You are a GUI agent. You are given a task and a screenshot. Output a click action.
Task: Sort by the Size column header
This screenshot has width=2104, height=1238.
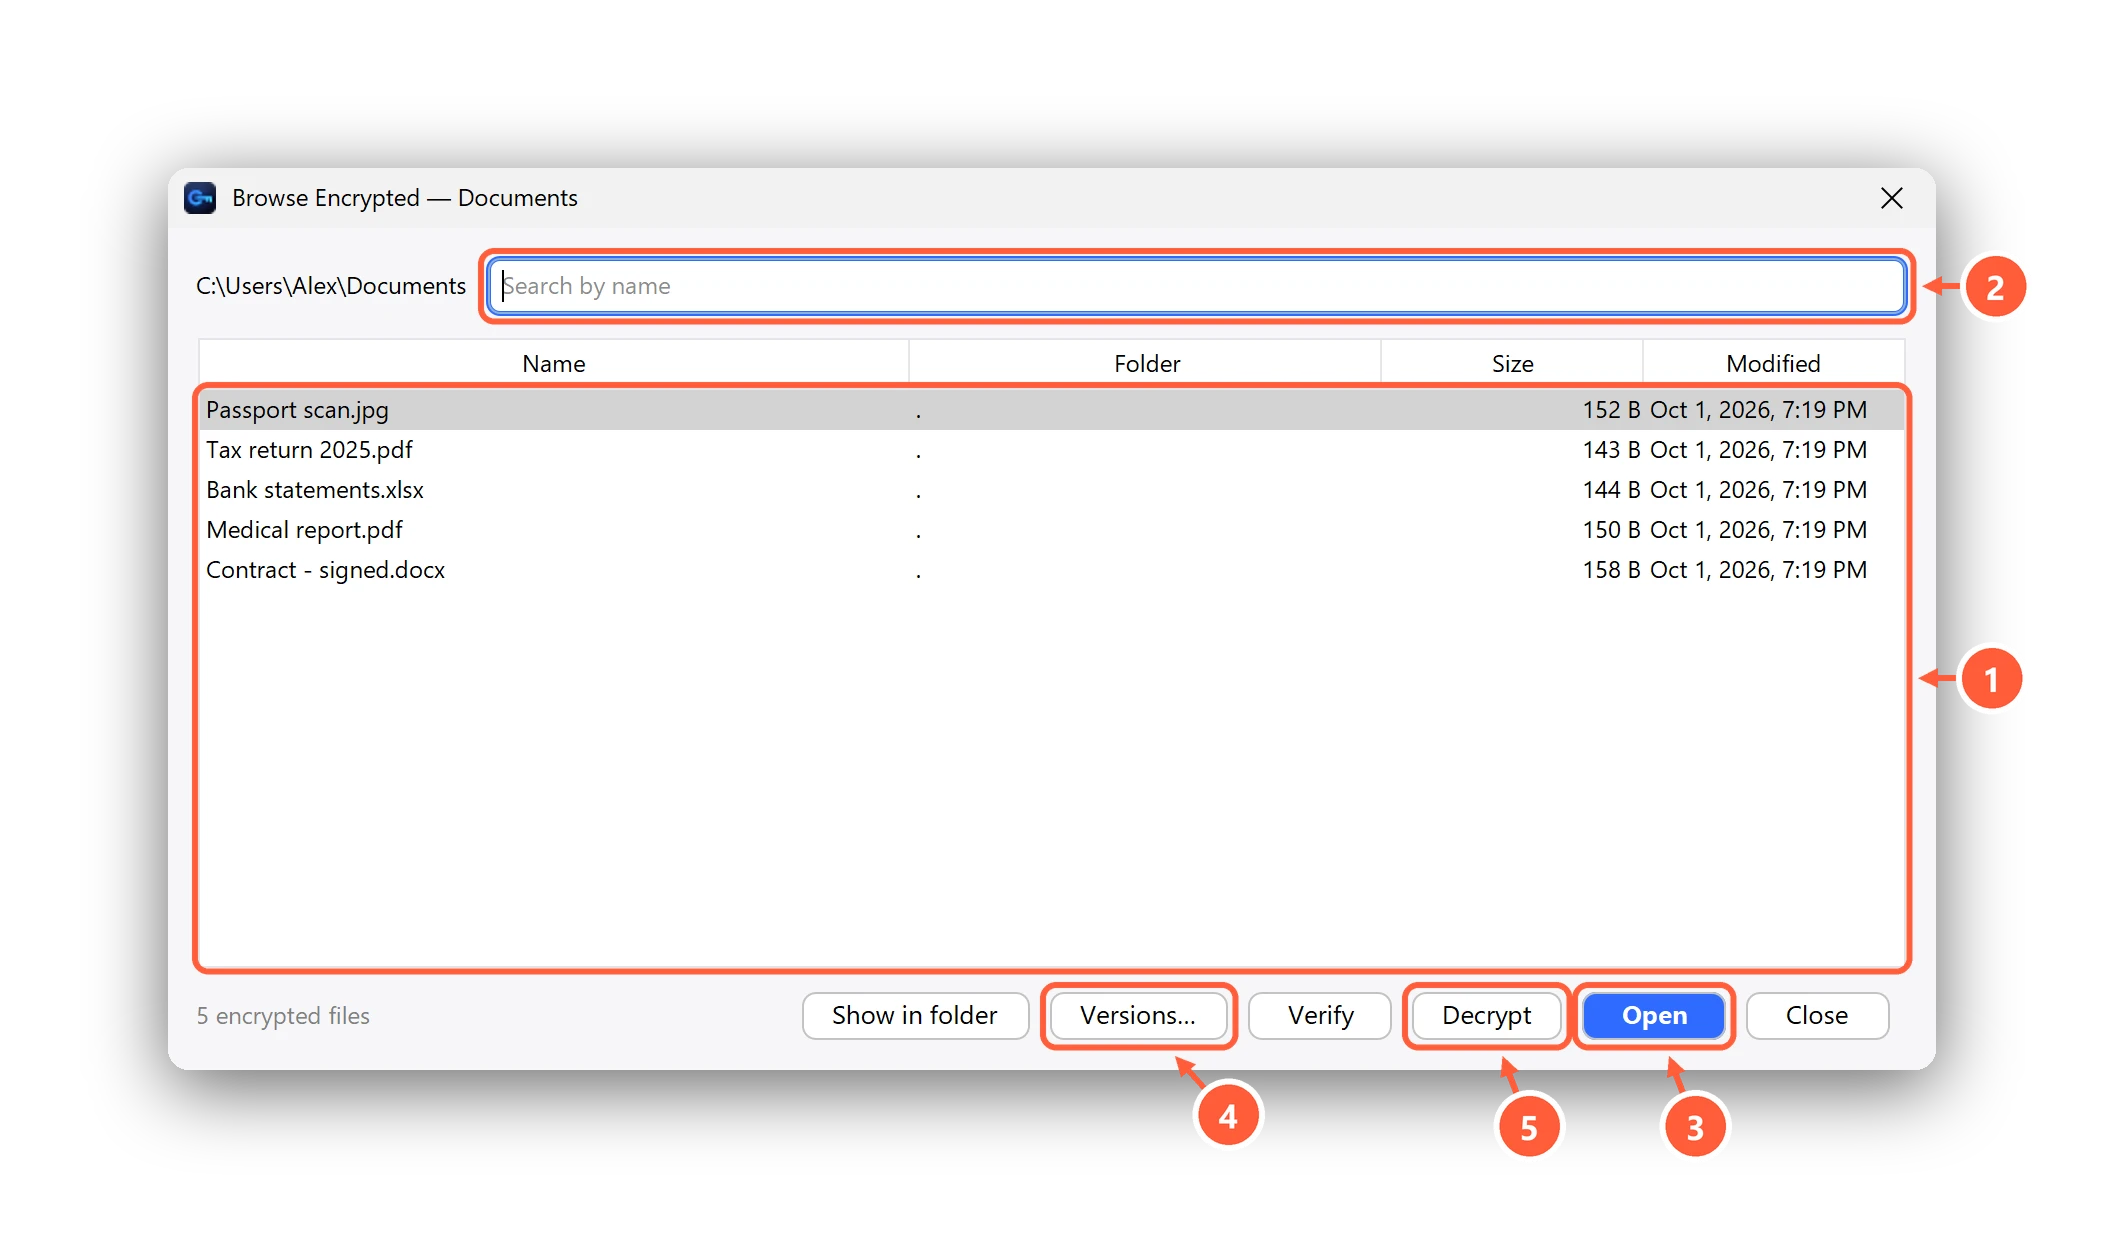[1512, 363]
